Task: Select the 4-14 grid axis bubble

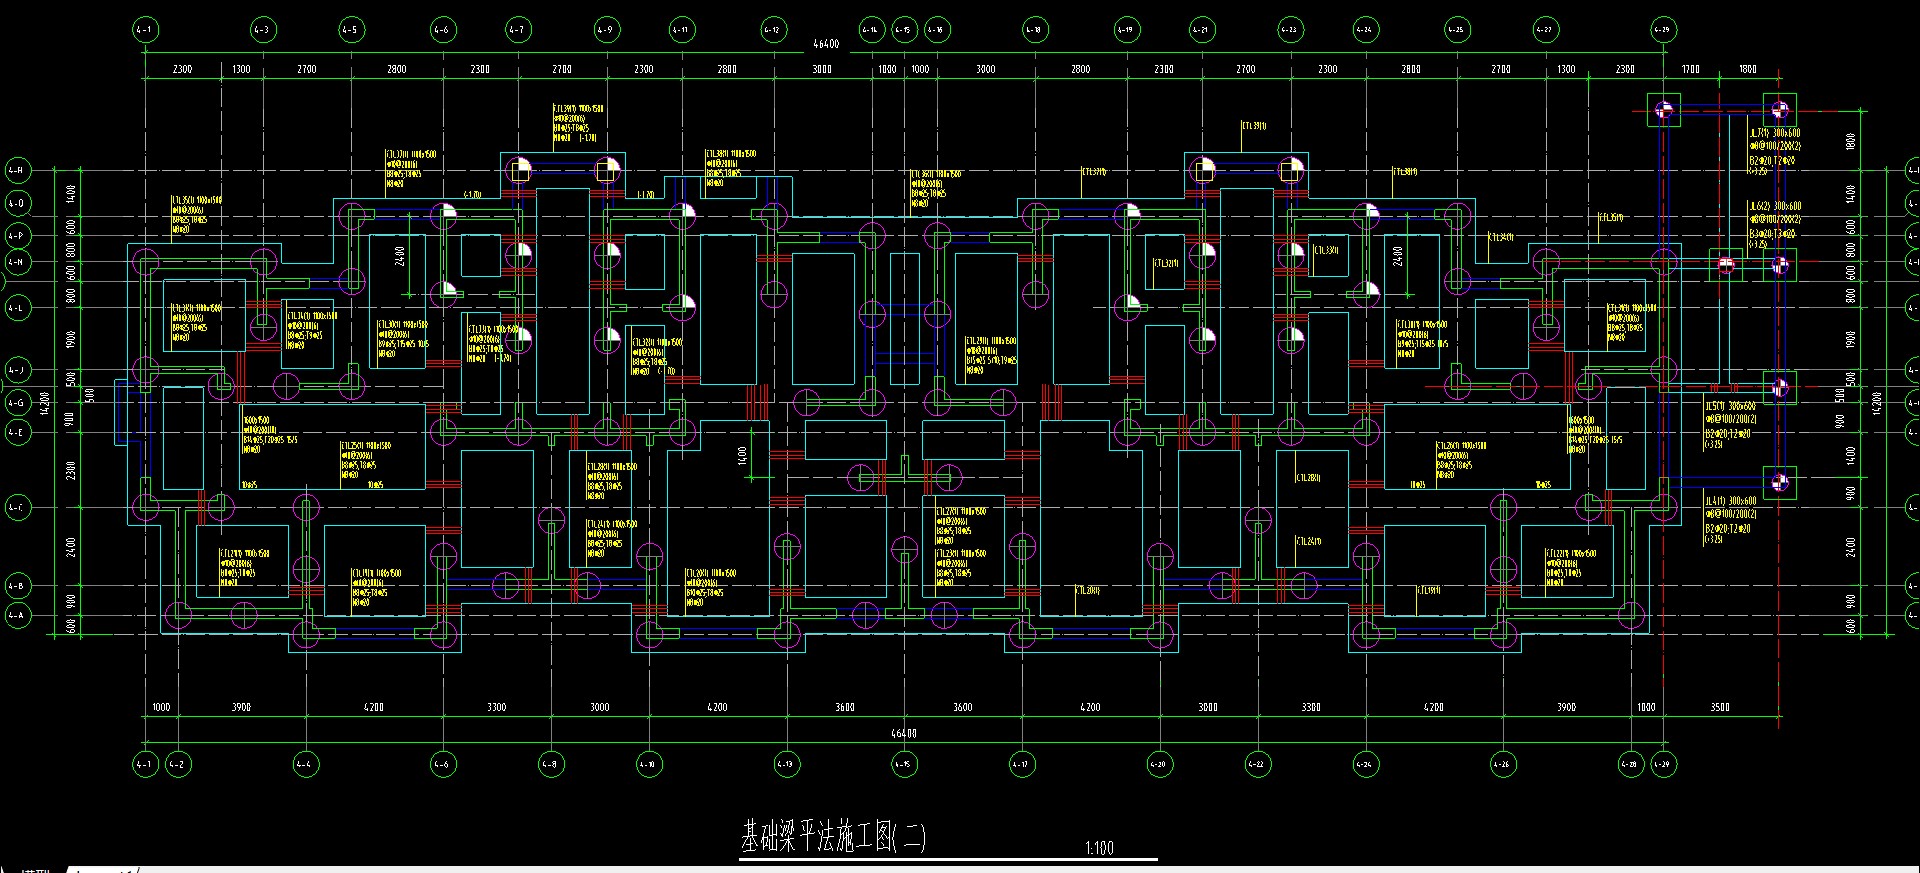Action: click(x=871, y=30)
